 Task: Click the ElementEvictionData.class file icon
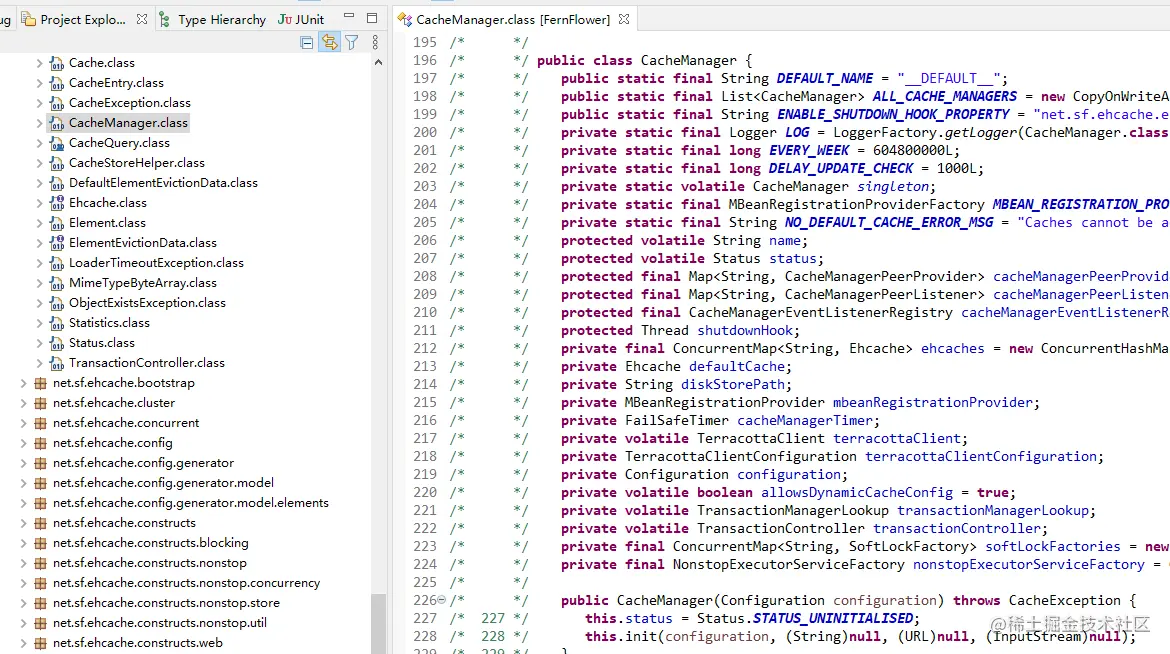click(57, 243)
